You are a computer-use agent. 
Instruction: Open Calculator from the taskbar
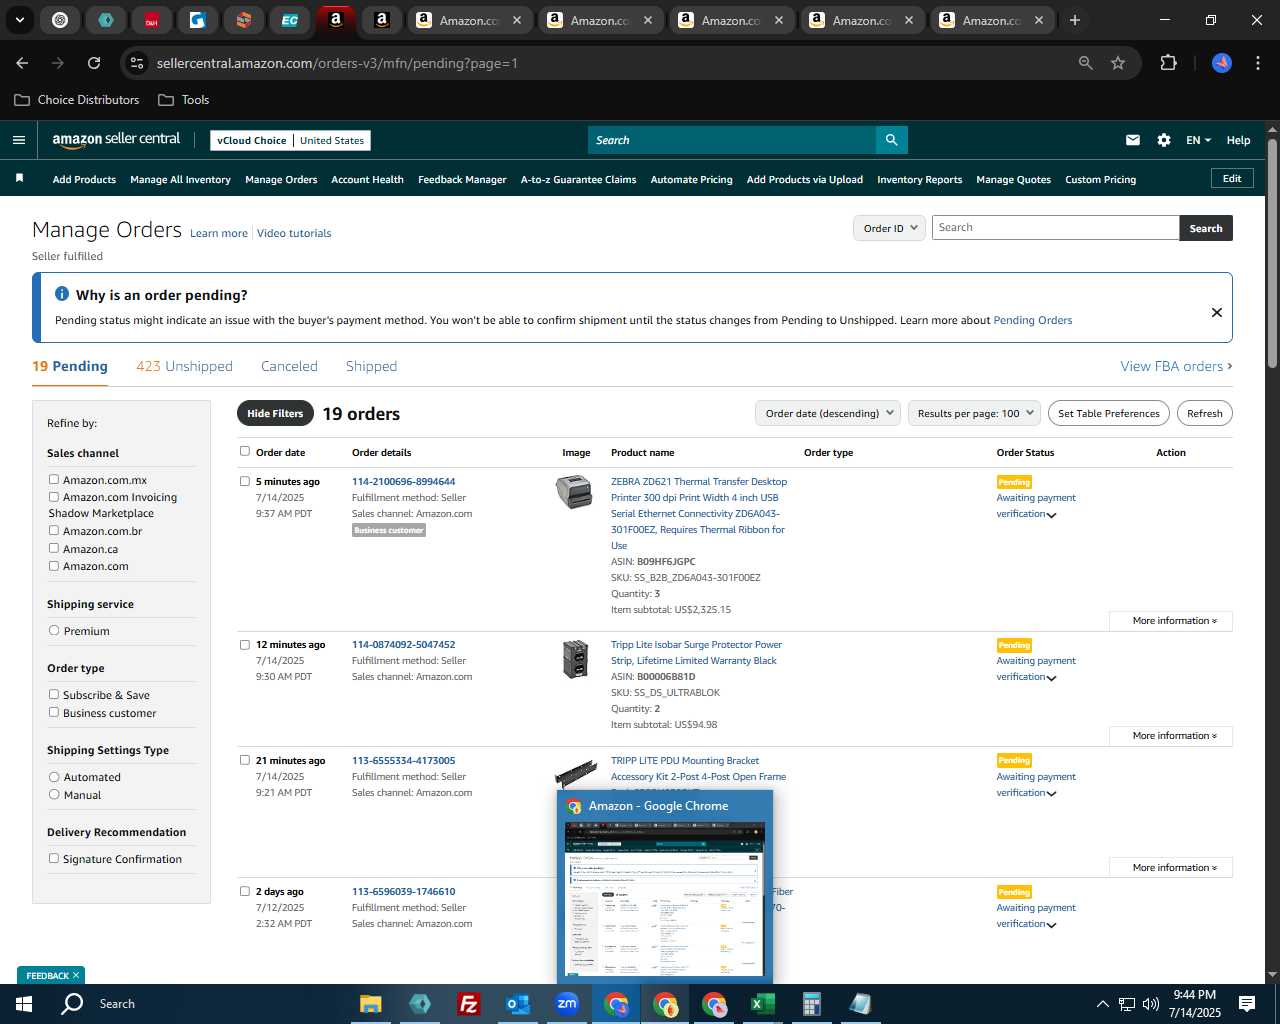(x=811, y=1004)
